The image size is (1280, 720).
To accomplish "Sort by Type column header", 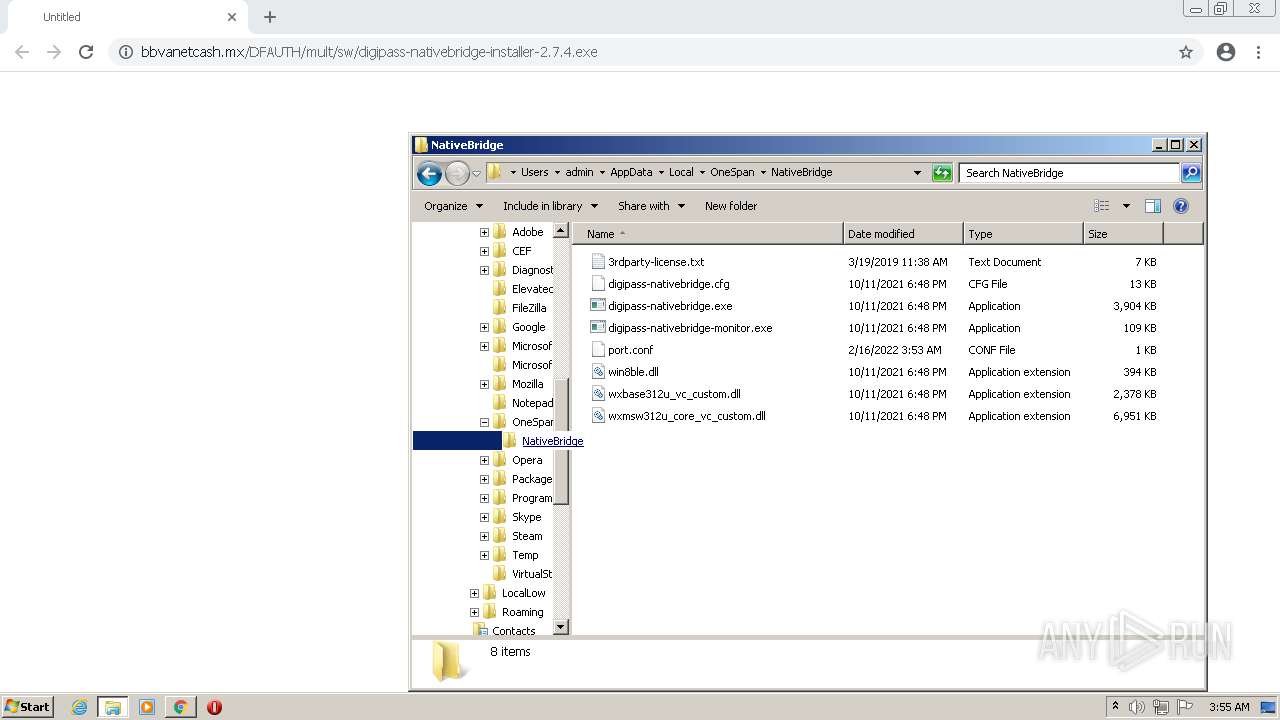I will point(1023,234).
